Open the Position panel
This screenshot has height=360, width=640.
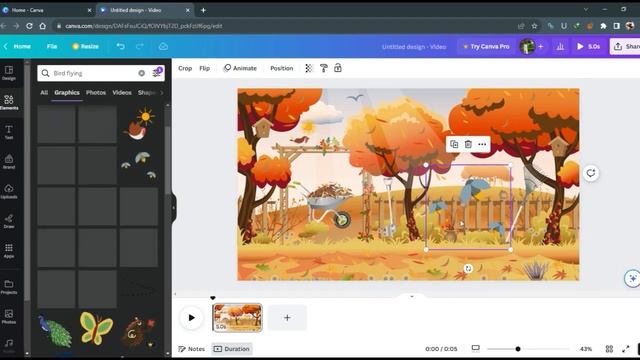[282, 68]
